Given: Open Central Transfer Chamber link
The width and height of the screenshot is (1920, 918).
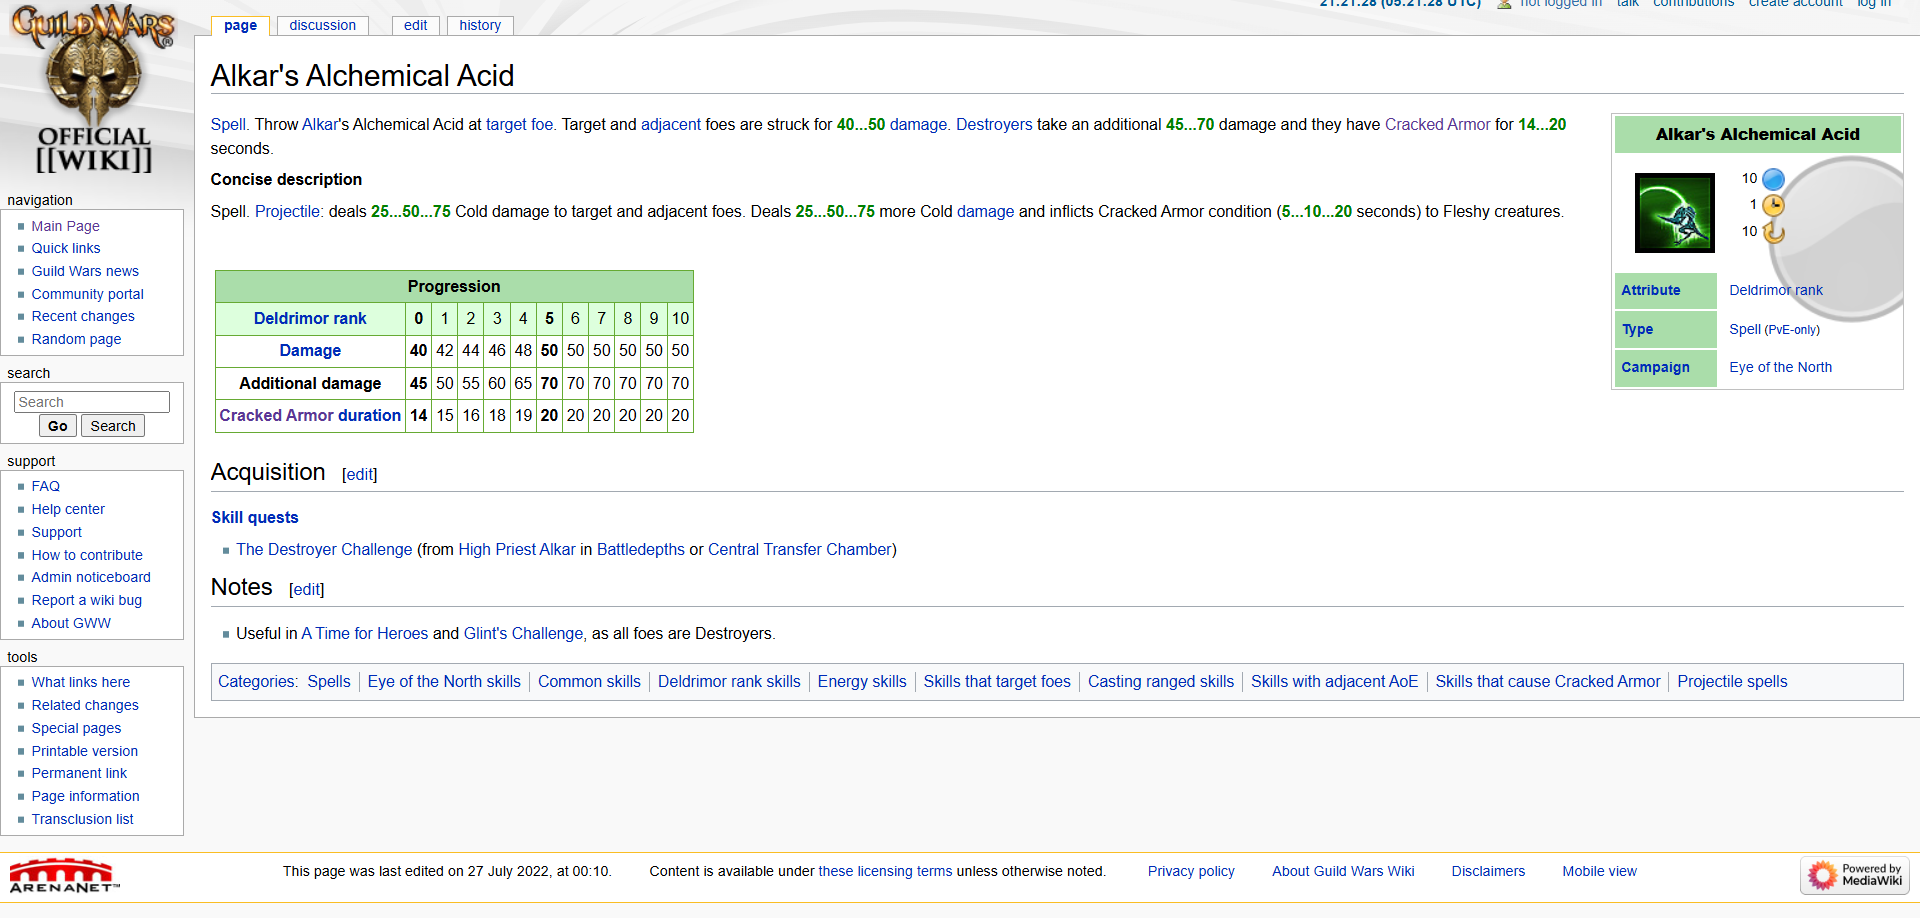Looking at the screenshot, I should (800, 549).
